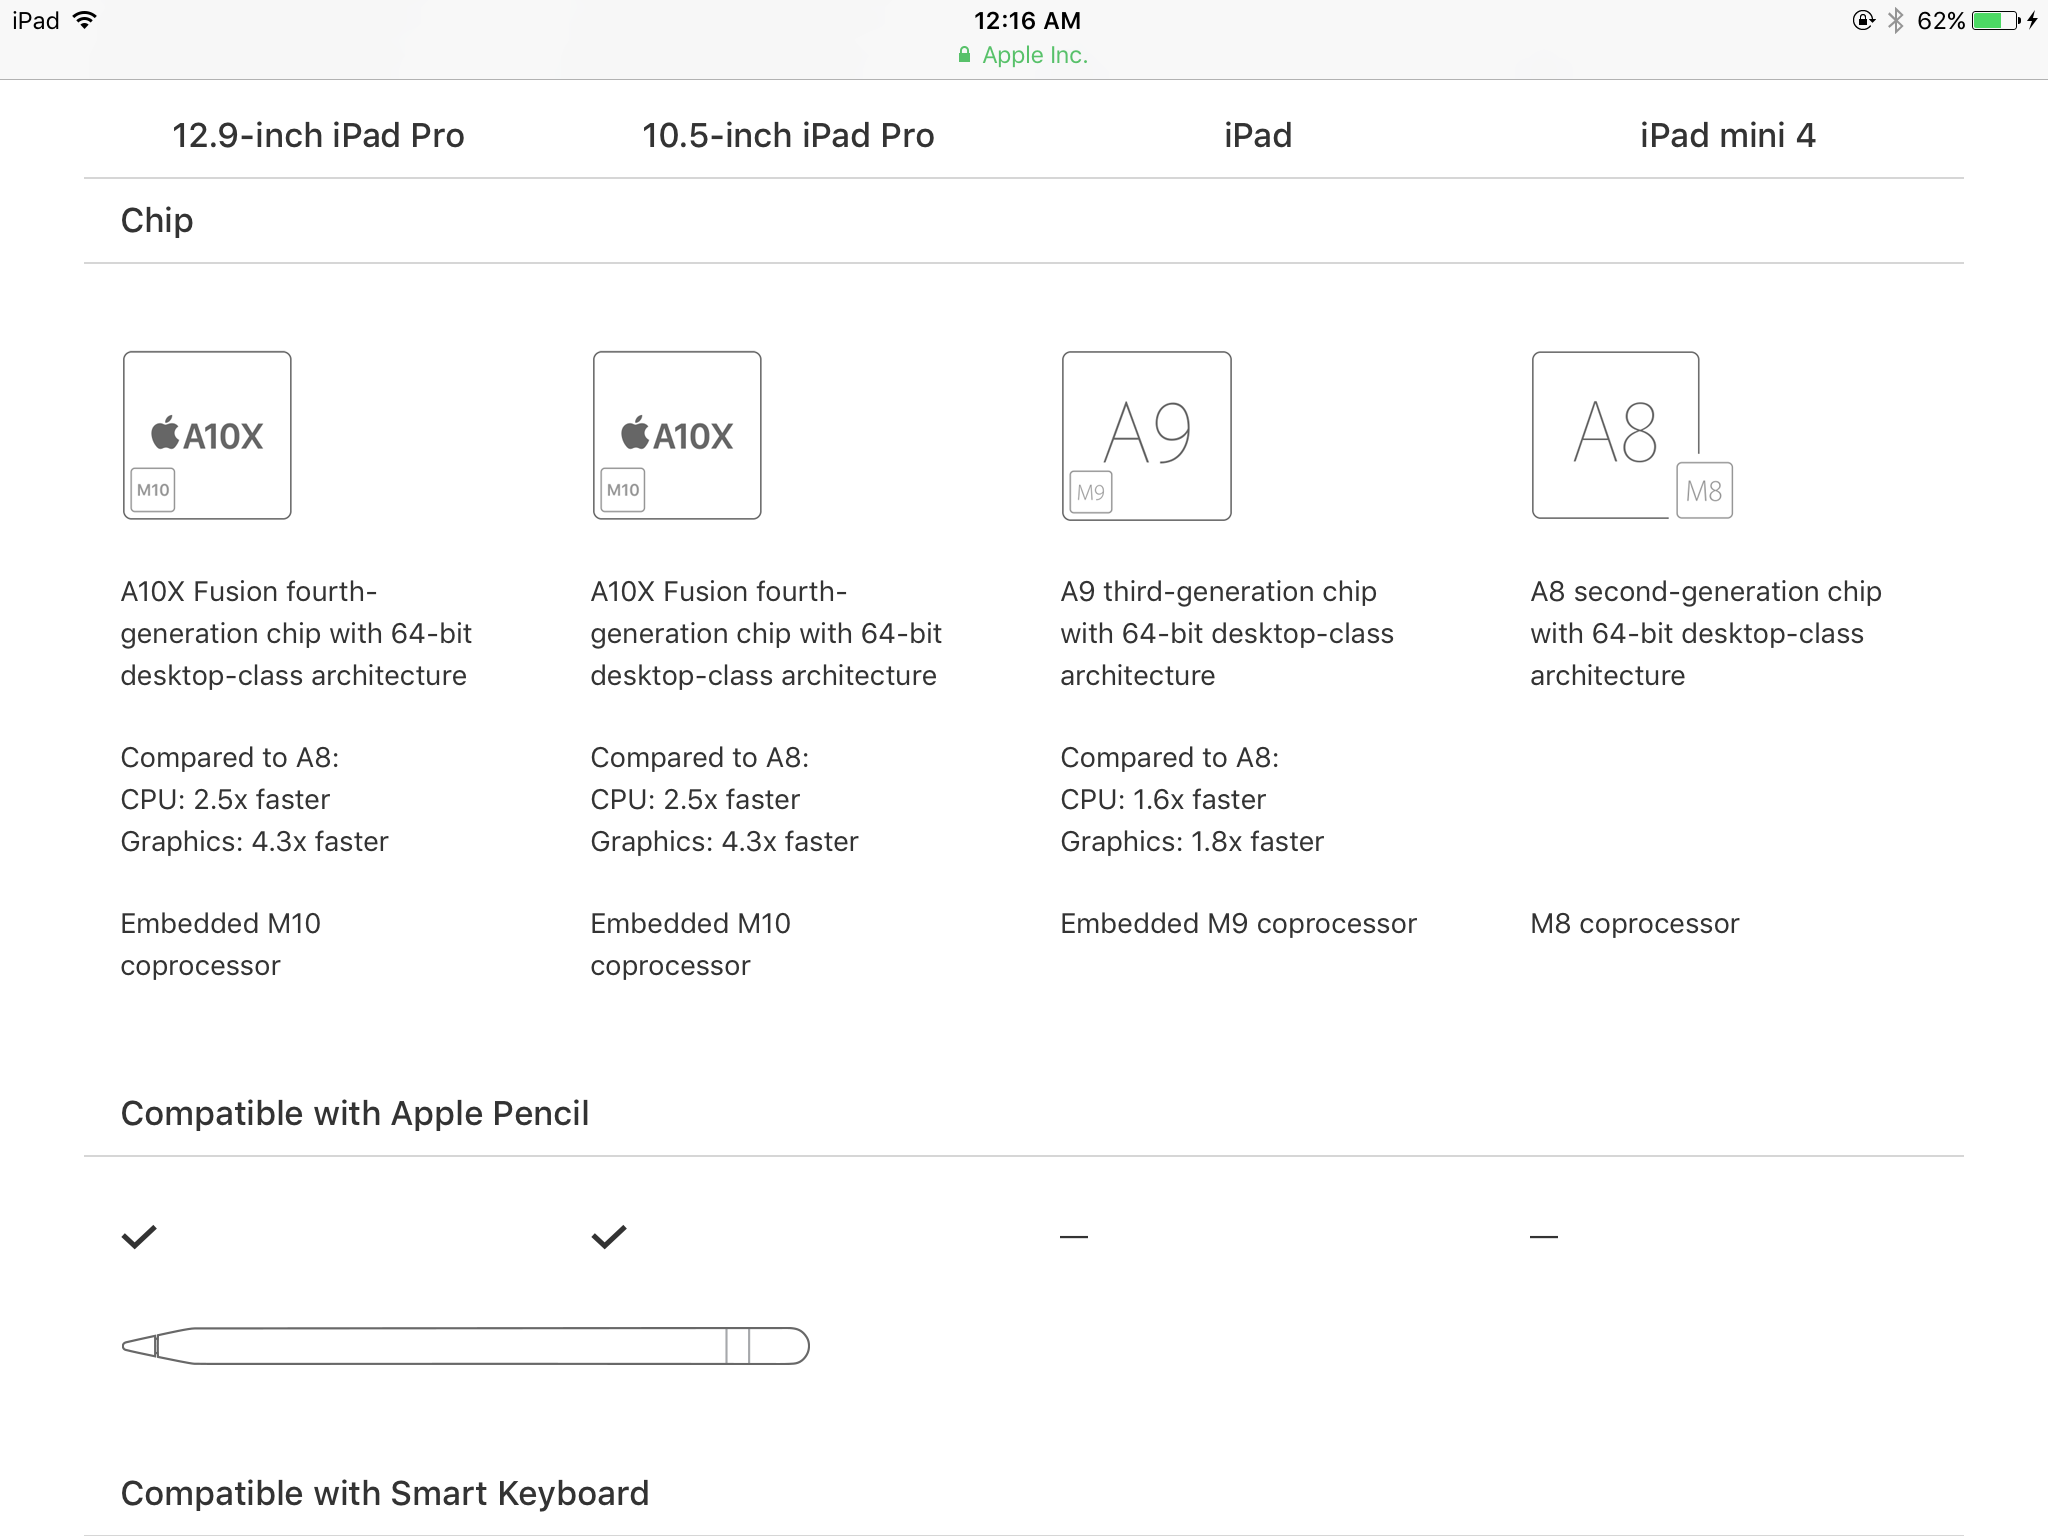Click Compared to A8: in iPad column
Image resolution: width=2048 pixels, height=1536 pixels.
point(1169,757)
